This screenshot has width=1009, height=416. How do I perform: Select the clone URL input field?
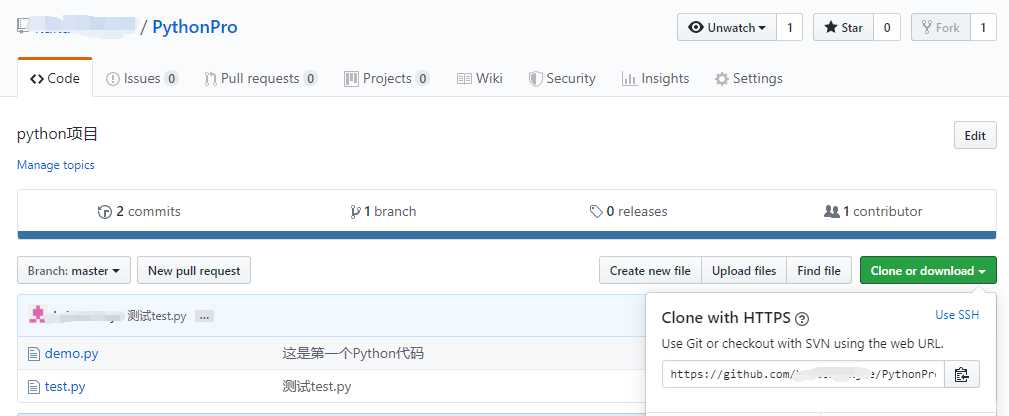pyautogui.click(x=803, y=374)
